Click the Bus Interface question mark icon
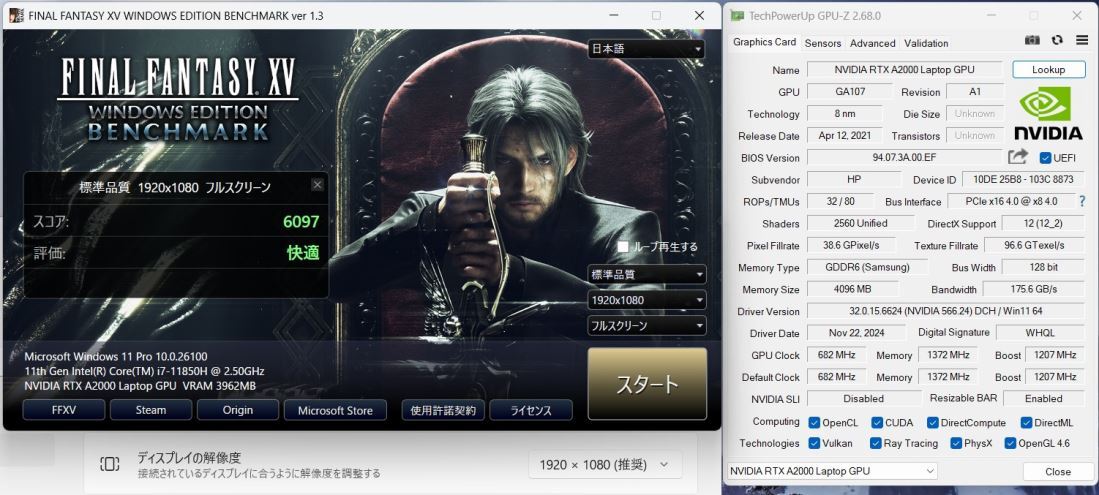Image resolution: width=1099 pixels, height=495 pixels. (x=1082, y=201)
